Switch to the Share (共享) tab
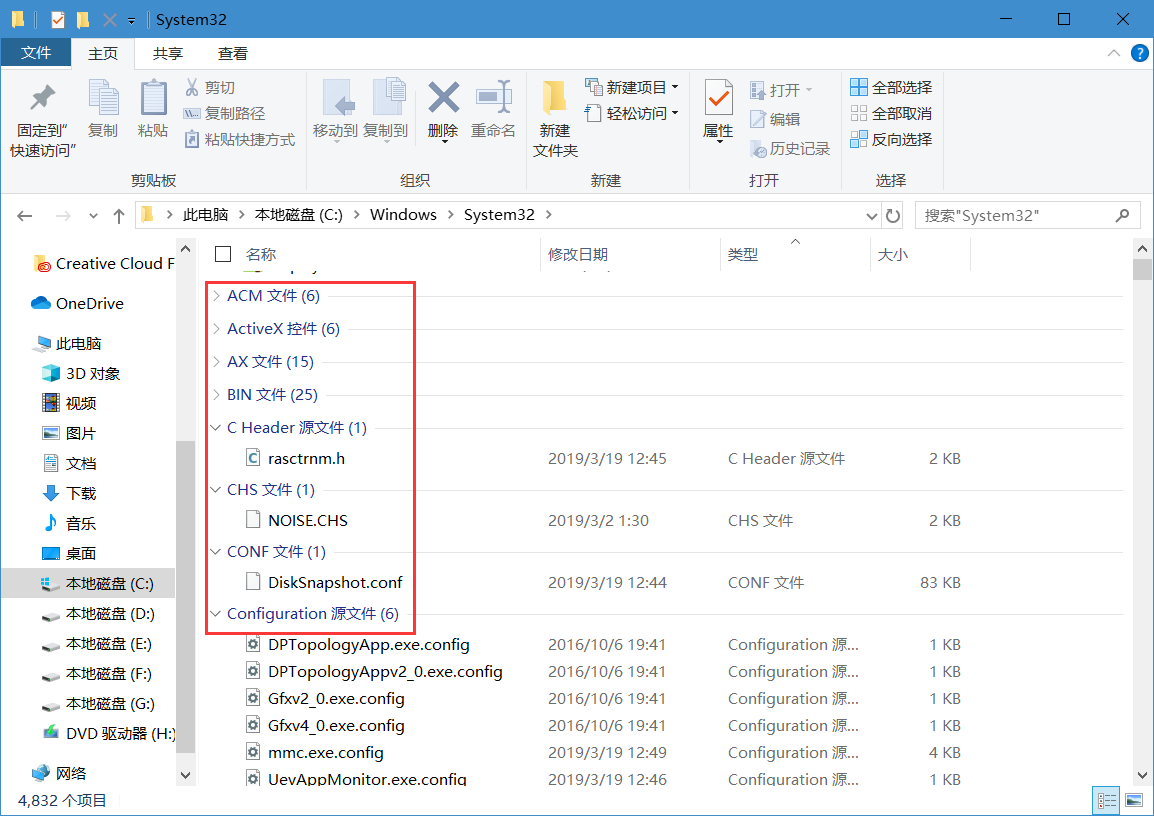 [x=167, y=54]
